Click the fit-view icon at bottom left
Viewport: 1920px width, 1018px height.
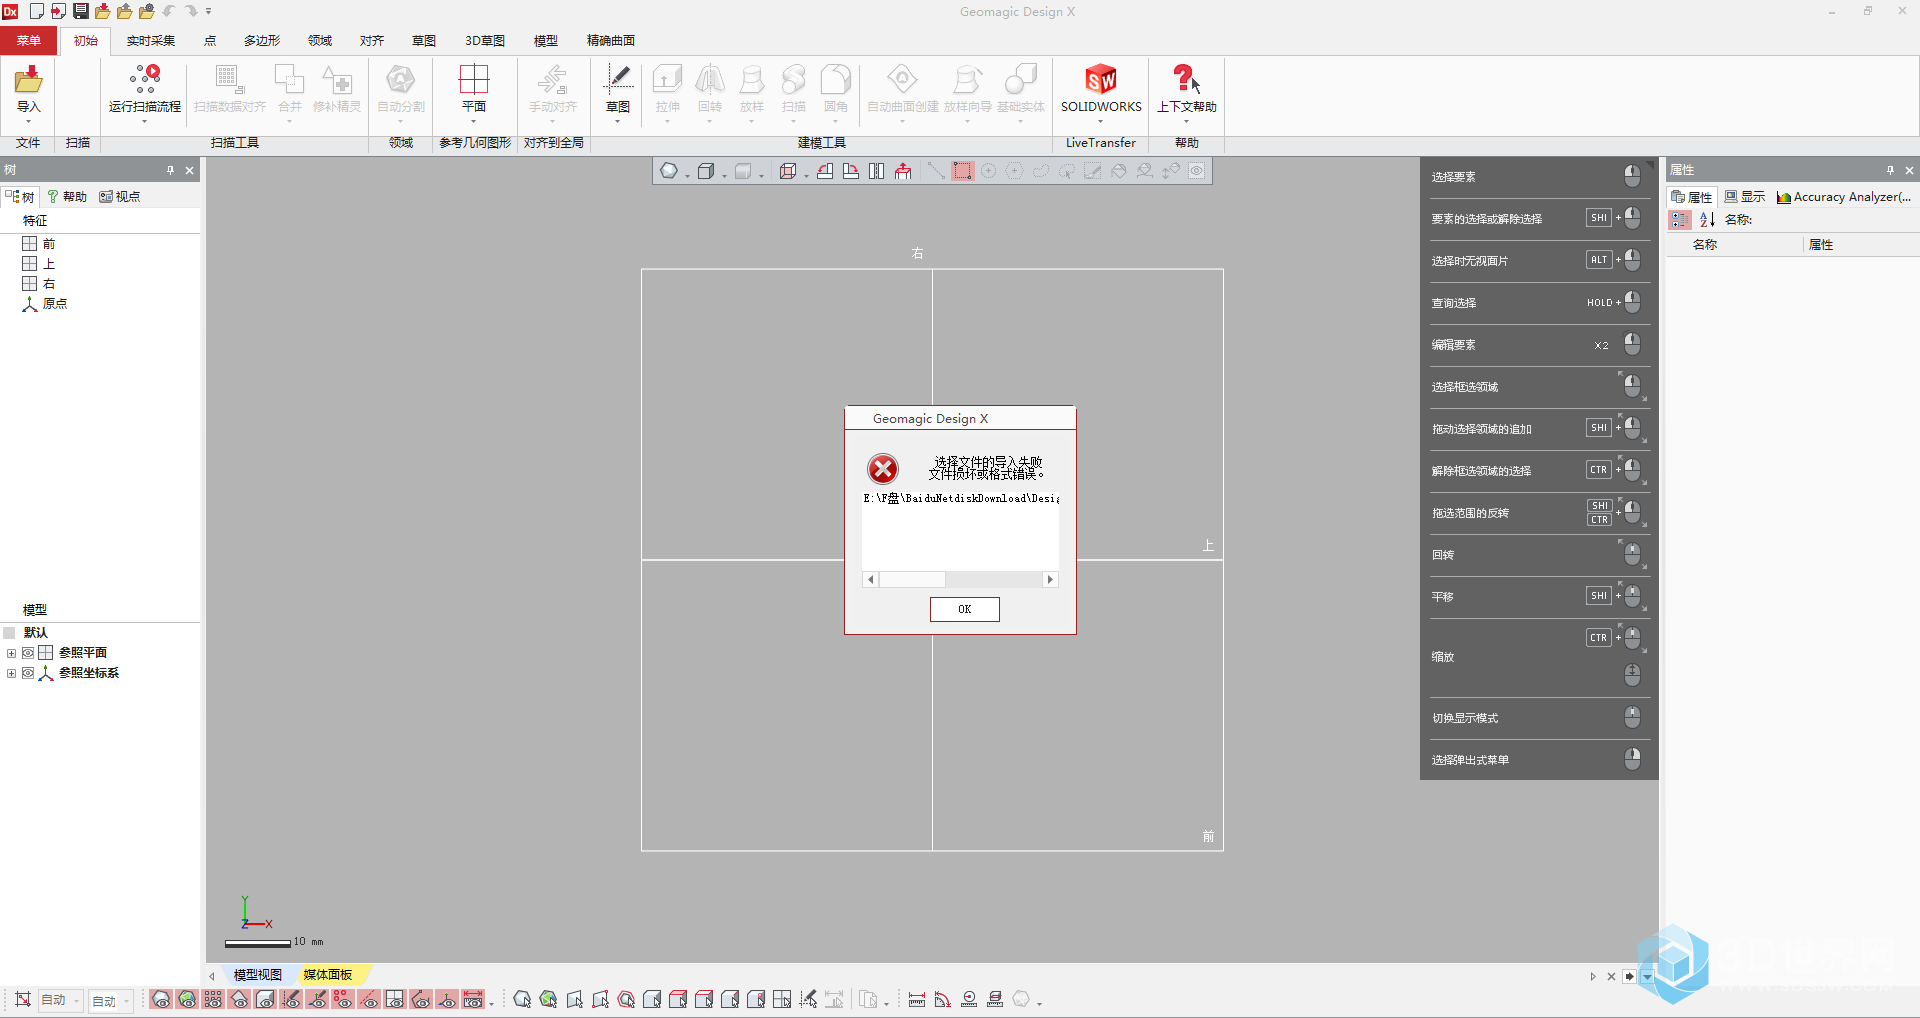click(x=22, y=999)
